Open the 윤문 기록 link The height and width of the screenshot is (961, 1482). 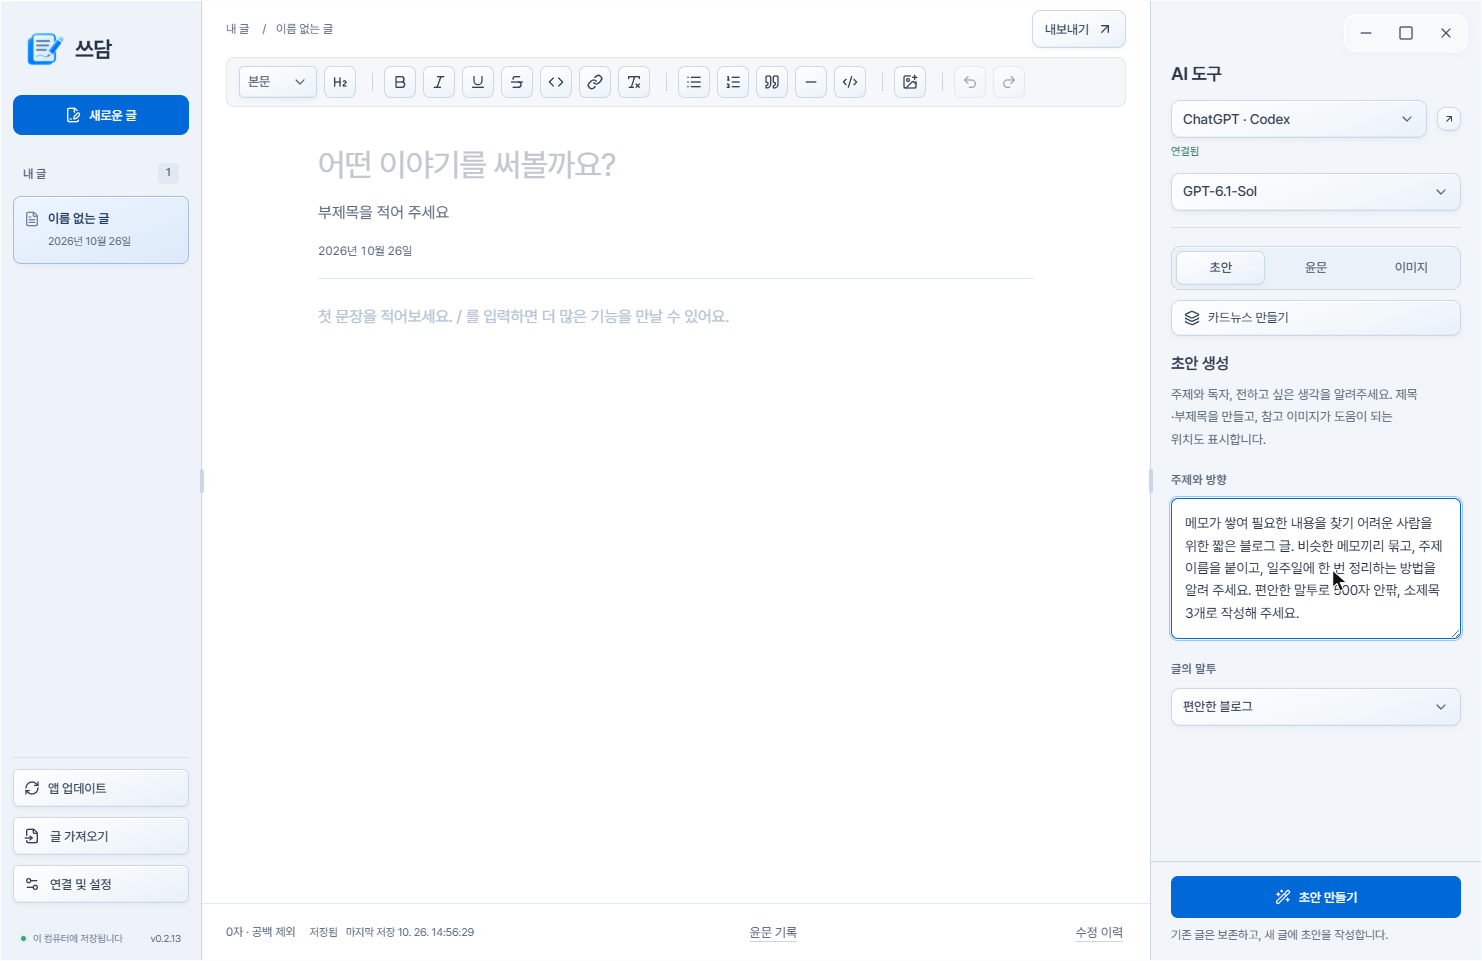(773, 932)
